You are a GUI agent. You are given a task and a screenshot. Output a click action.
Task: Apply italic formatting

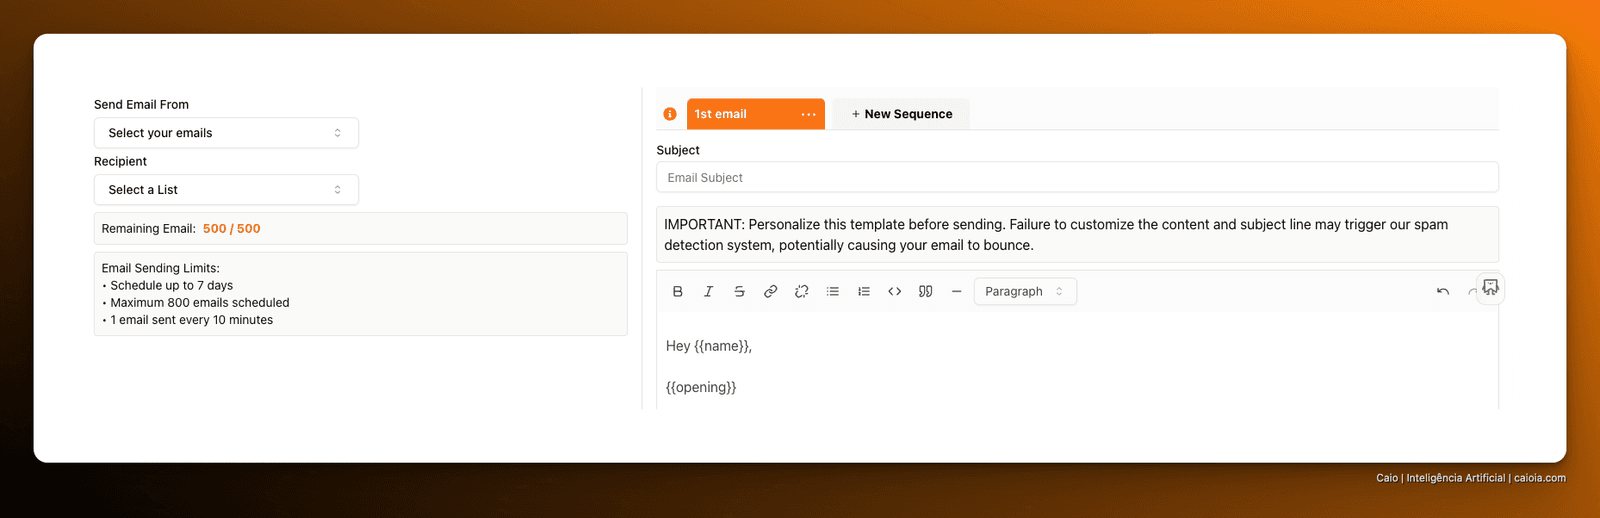tap(708, 291)
